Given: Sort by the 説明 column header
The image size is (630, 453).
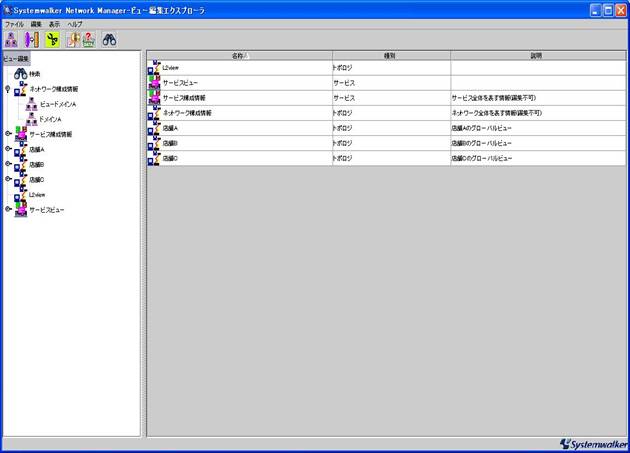Looking at the screenshot, I should pyautogui.click(x=538, y=56).
